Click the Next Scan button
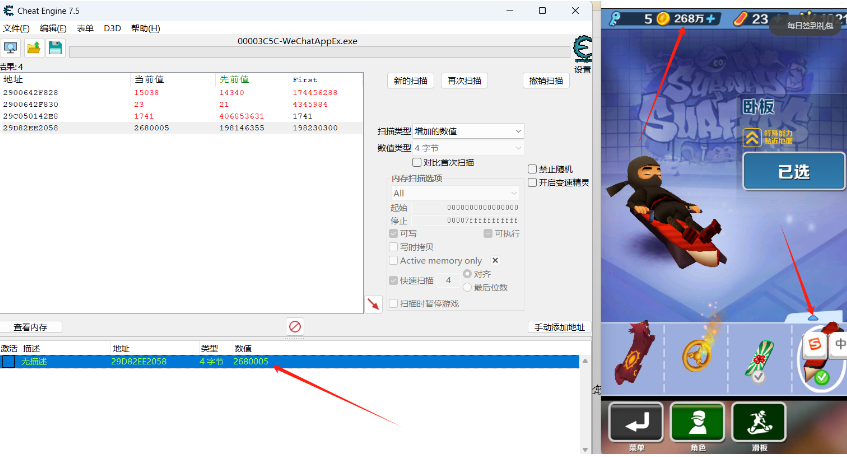Viewport: 847px width, 457px height. [465, 80]
